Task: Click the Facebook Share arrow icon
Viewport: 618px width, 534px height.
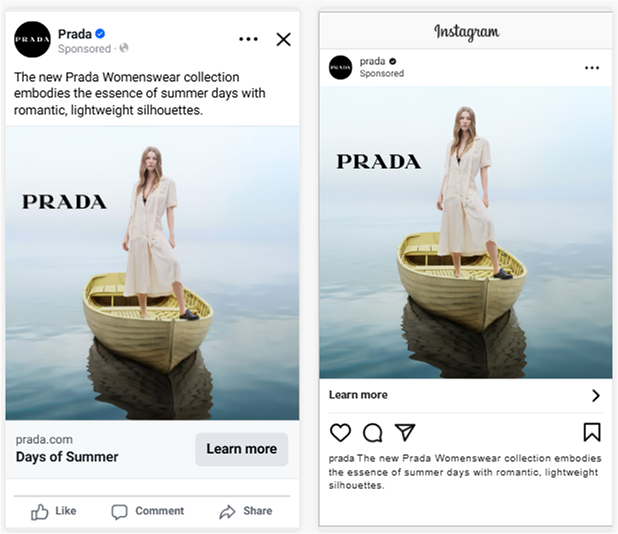Action: tap(227, 512)
